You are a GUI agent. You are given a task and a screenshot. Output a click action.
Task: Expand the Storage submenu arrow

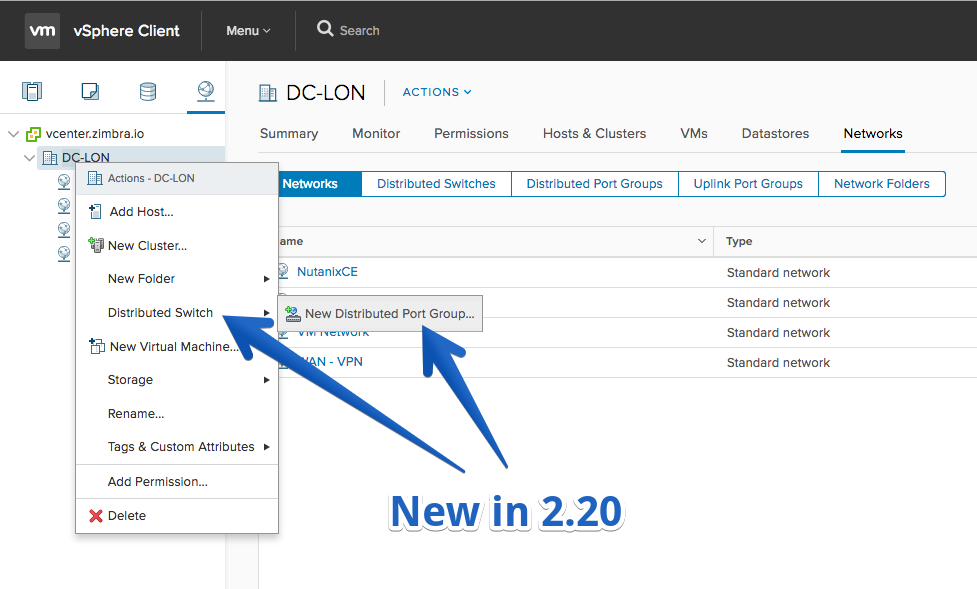266,380
